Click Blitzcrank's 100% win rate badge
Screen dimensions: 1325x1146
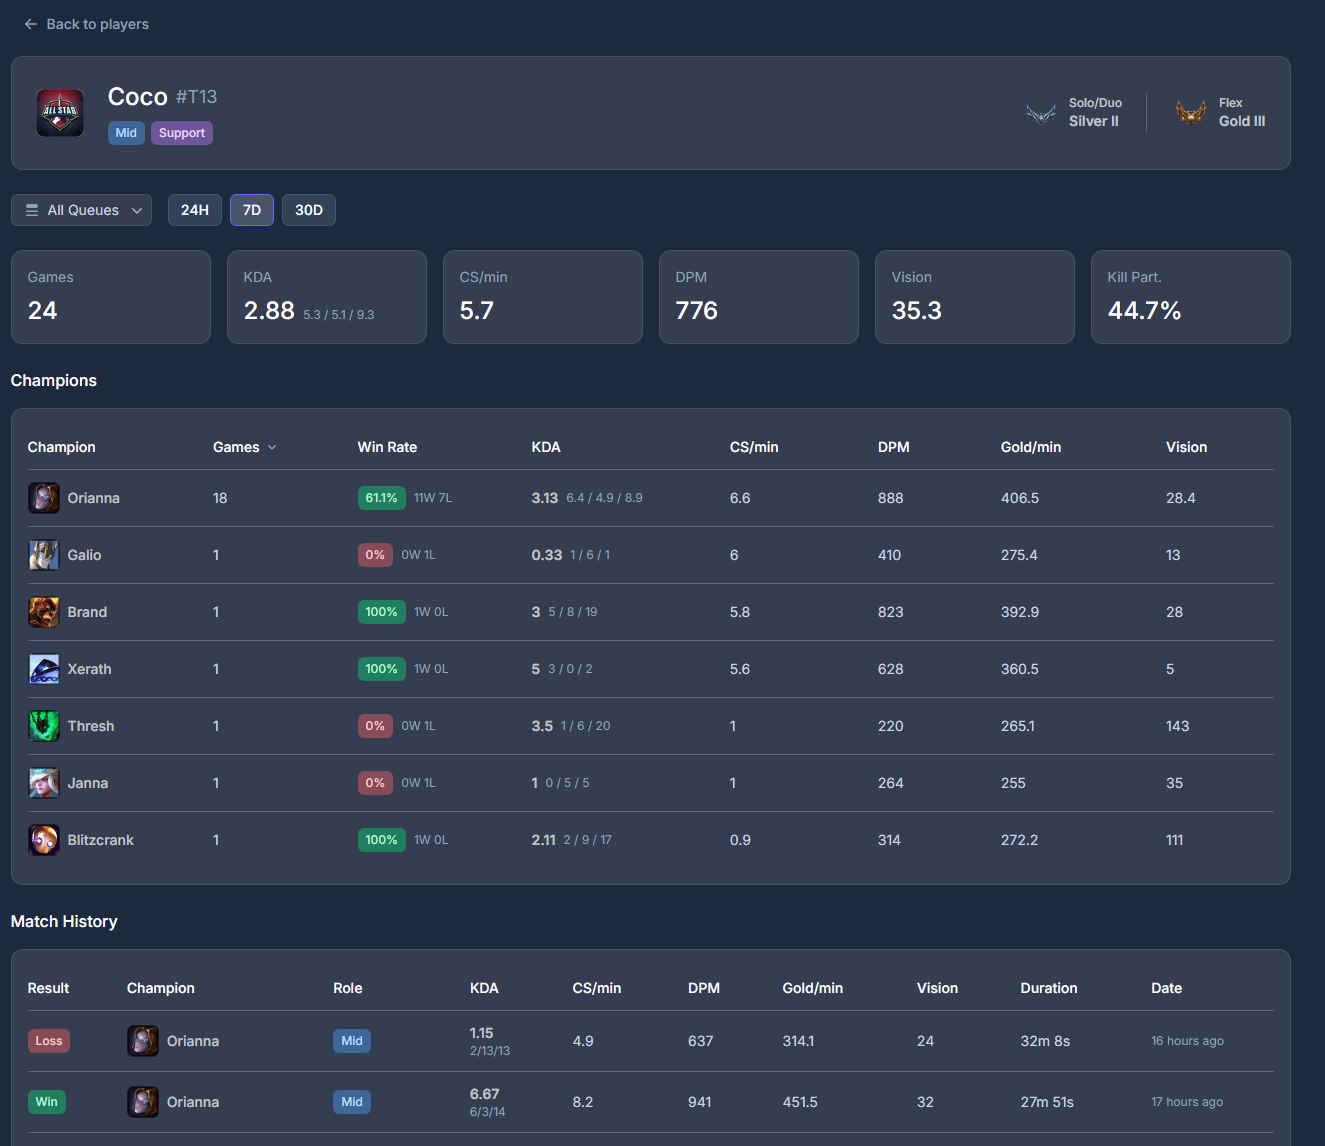point(382,840)
